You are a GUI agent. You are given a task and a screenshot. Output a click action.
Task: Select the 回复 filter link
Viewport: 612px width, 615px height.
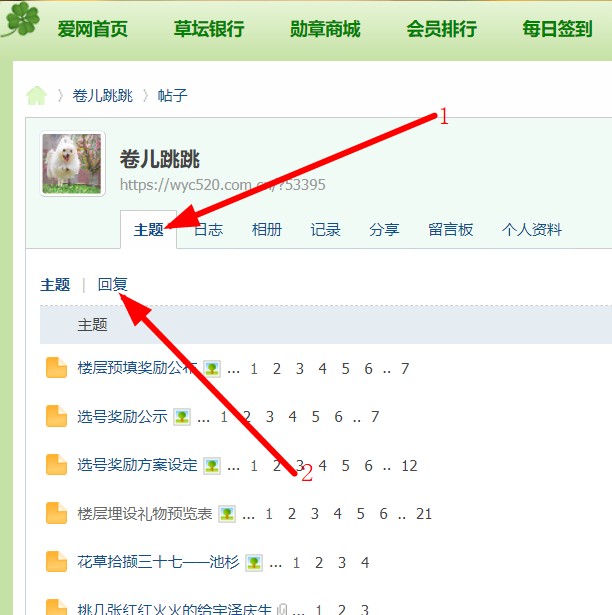(113, 284)
